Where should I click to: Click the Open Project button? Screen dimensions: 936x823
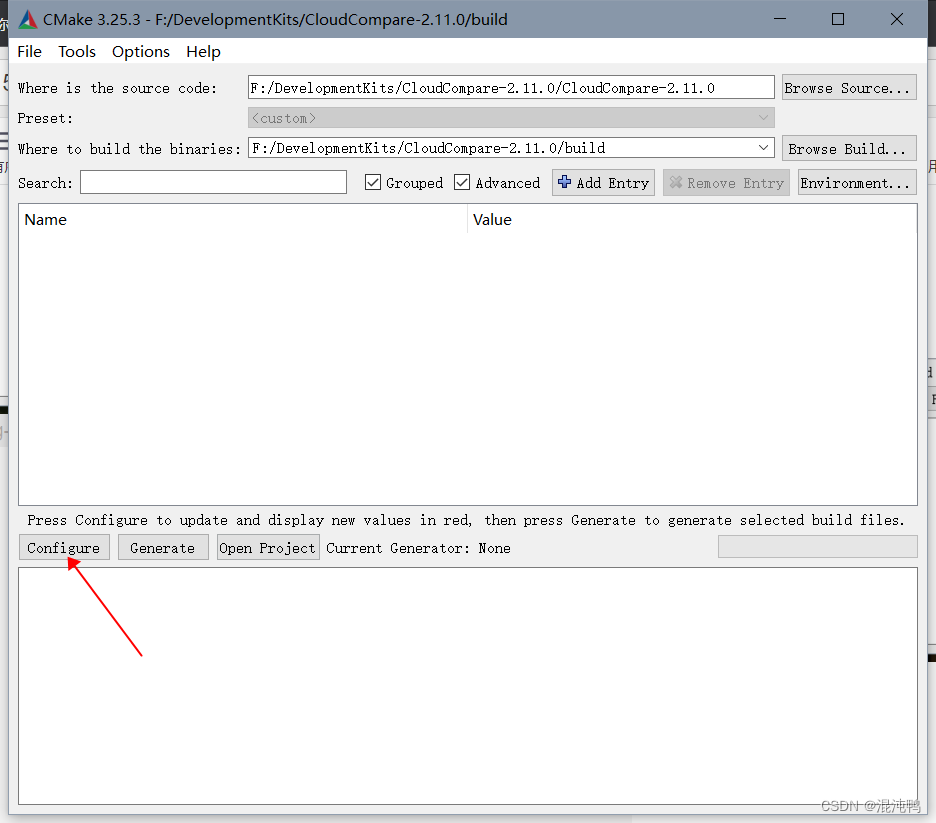click(268, 548)
